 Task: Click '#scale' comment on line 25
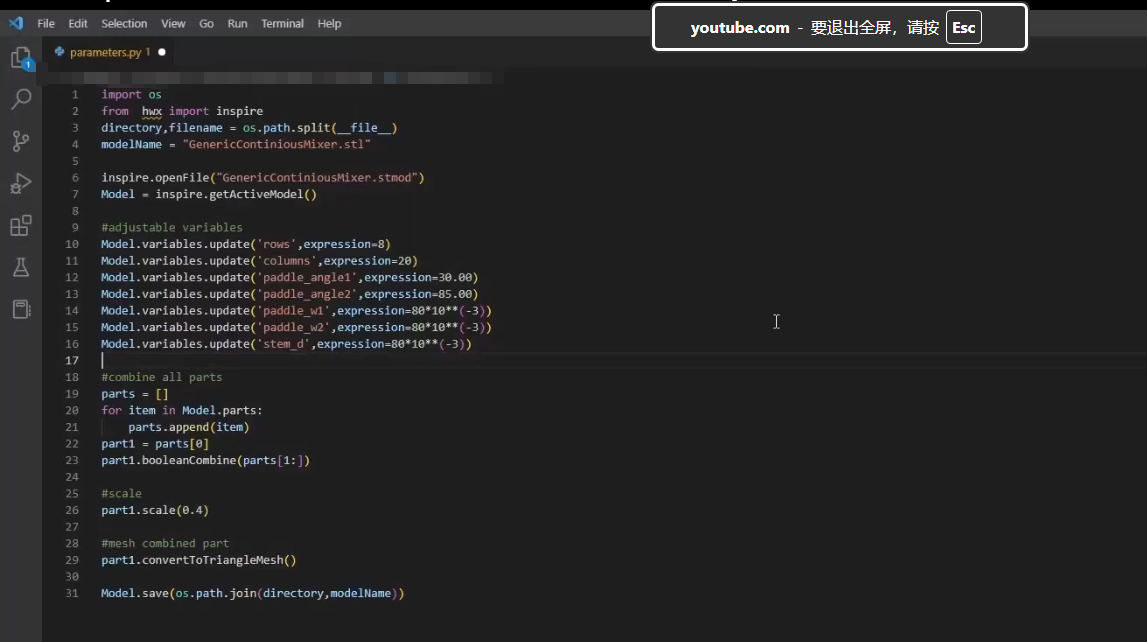click(x=121, y=494)
